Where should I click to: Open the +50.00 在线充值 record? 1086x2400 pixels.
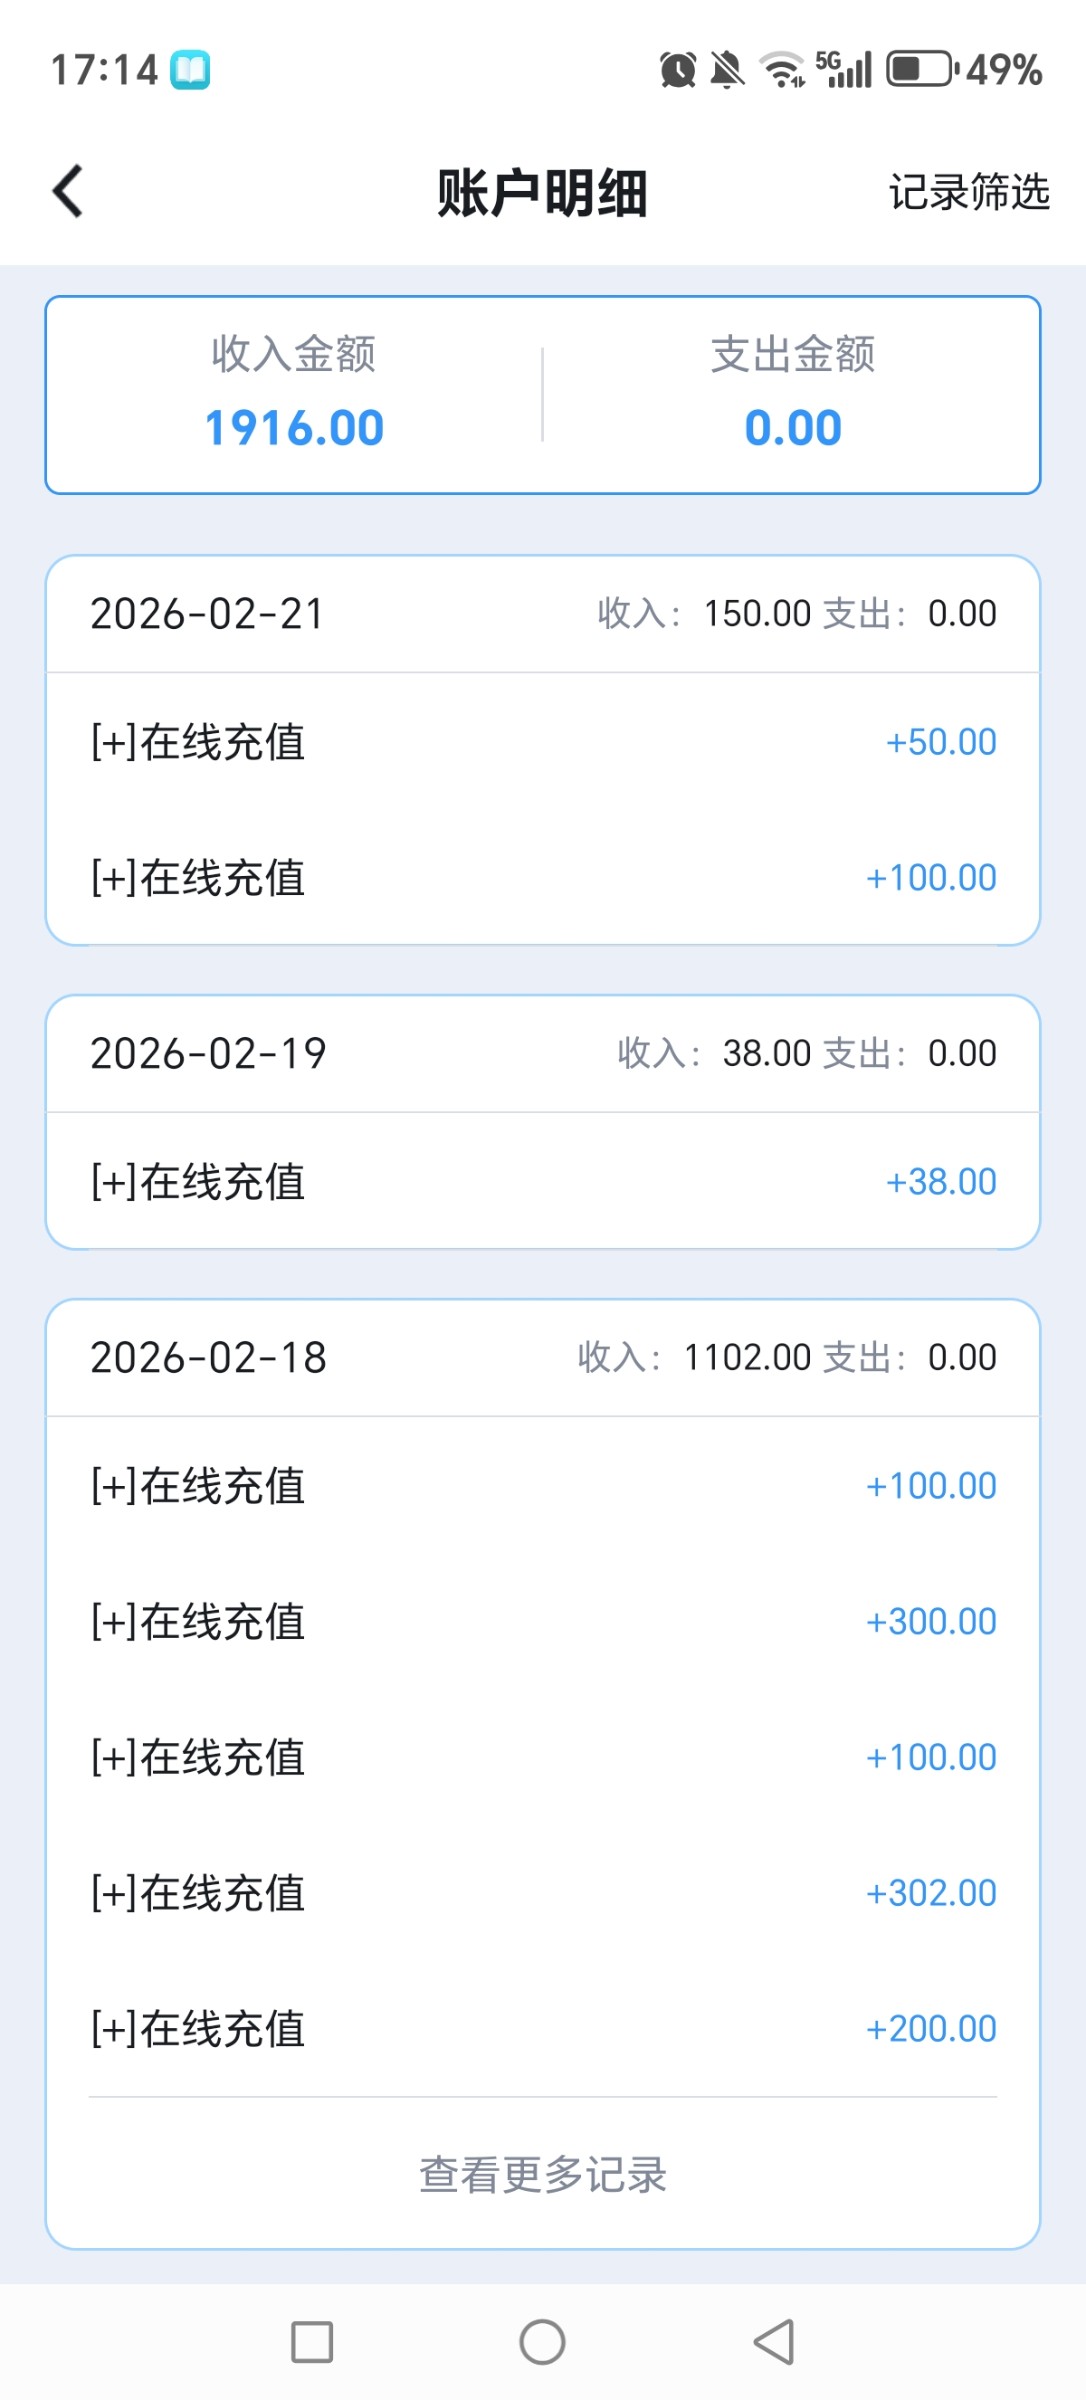point(542,742)
